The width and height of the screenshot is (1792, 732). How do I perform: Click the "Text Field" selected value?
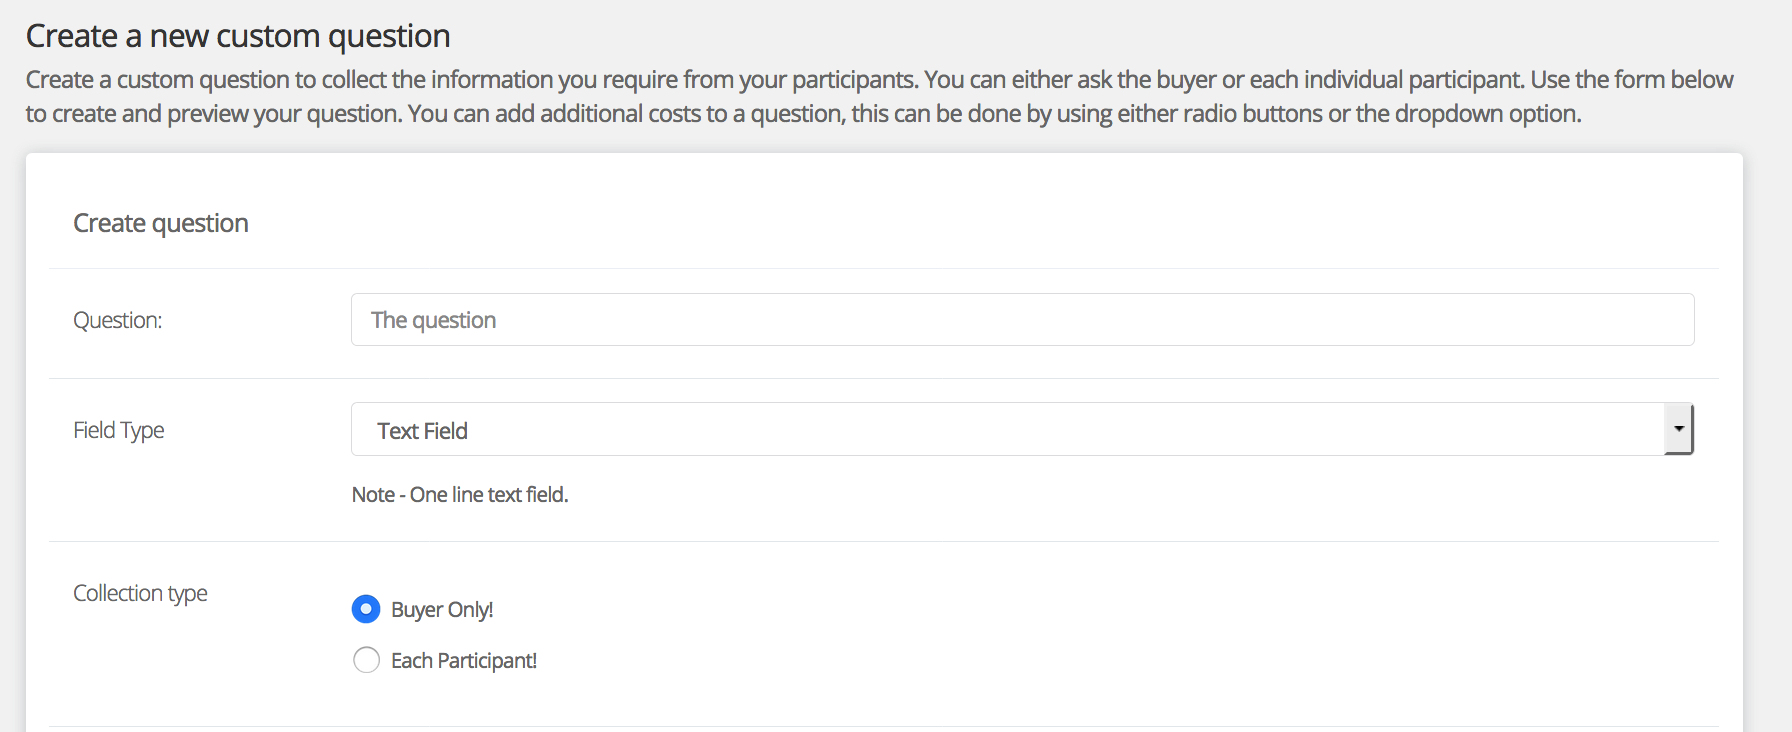tap(423, 431)
